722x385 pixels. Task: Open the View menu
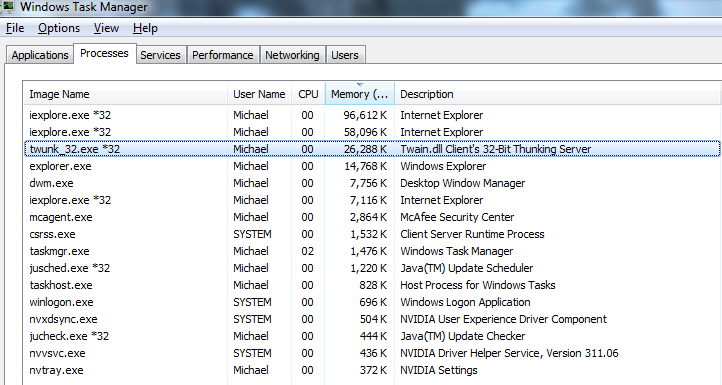coord(106,29)
